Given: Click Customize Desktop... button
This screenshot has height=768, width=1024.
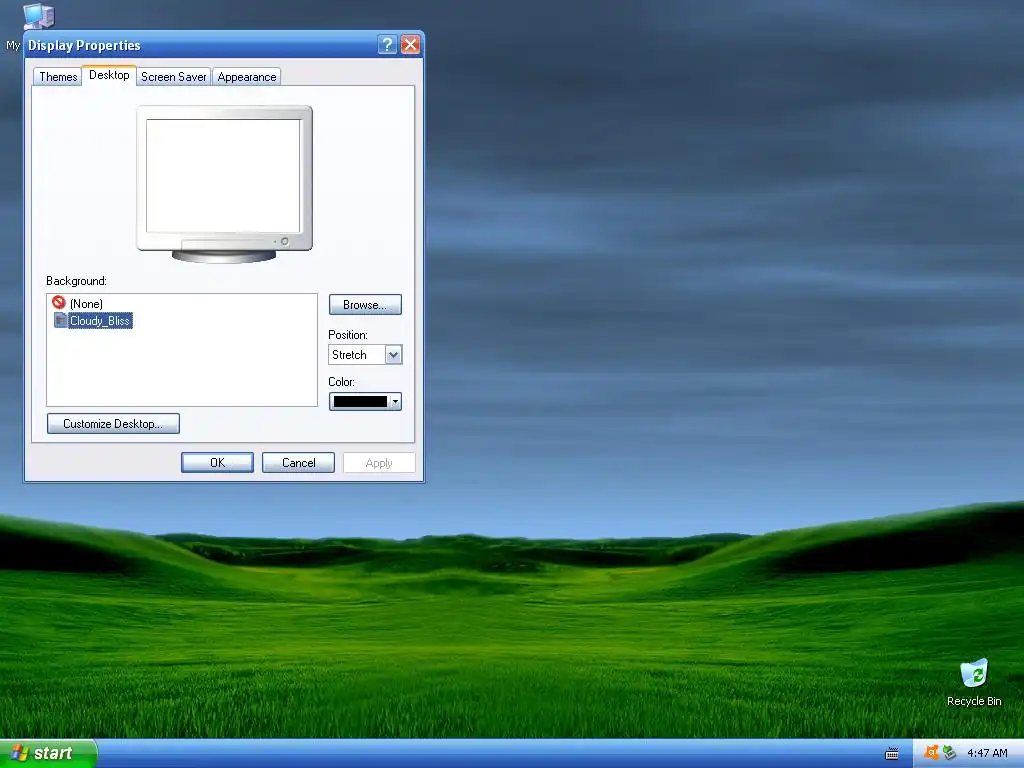Looking at the screenshot, I should coord(113,423).
